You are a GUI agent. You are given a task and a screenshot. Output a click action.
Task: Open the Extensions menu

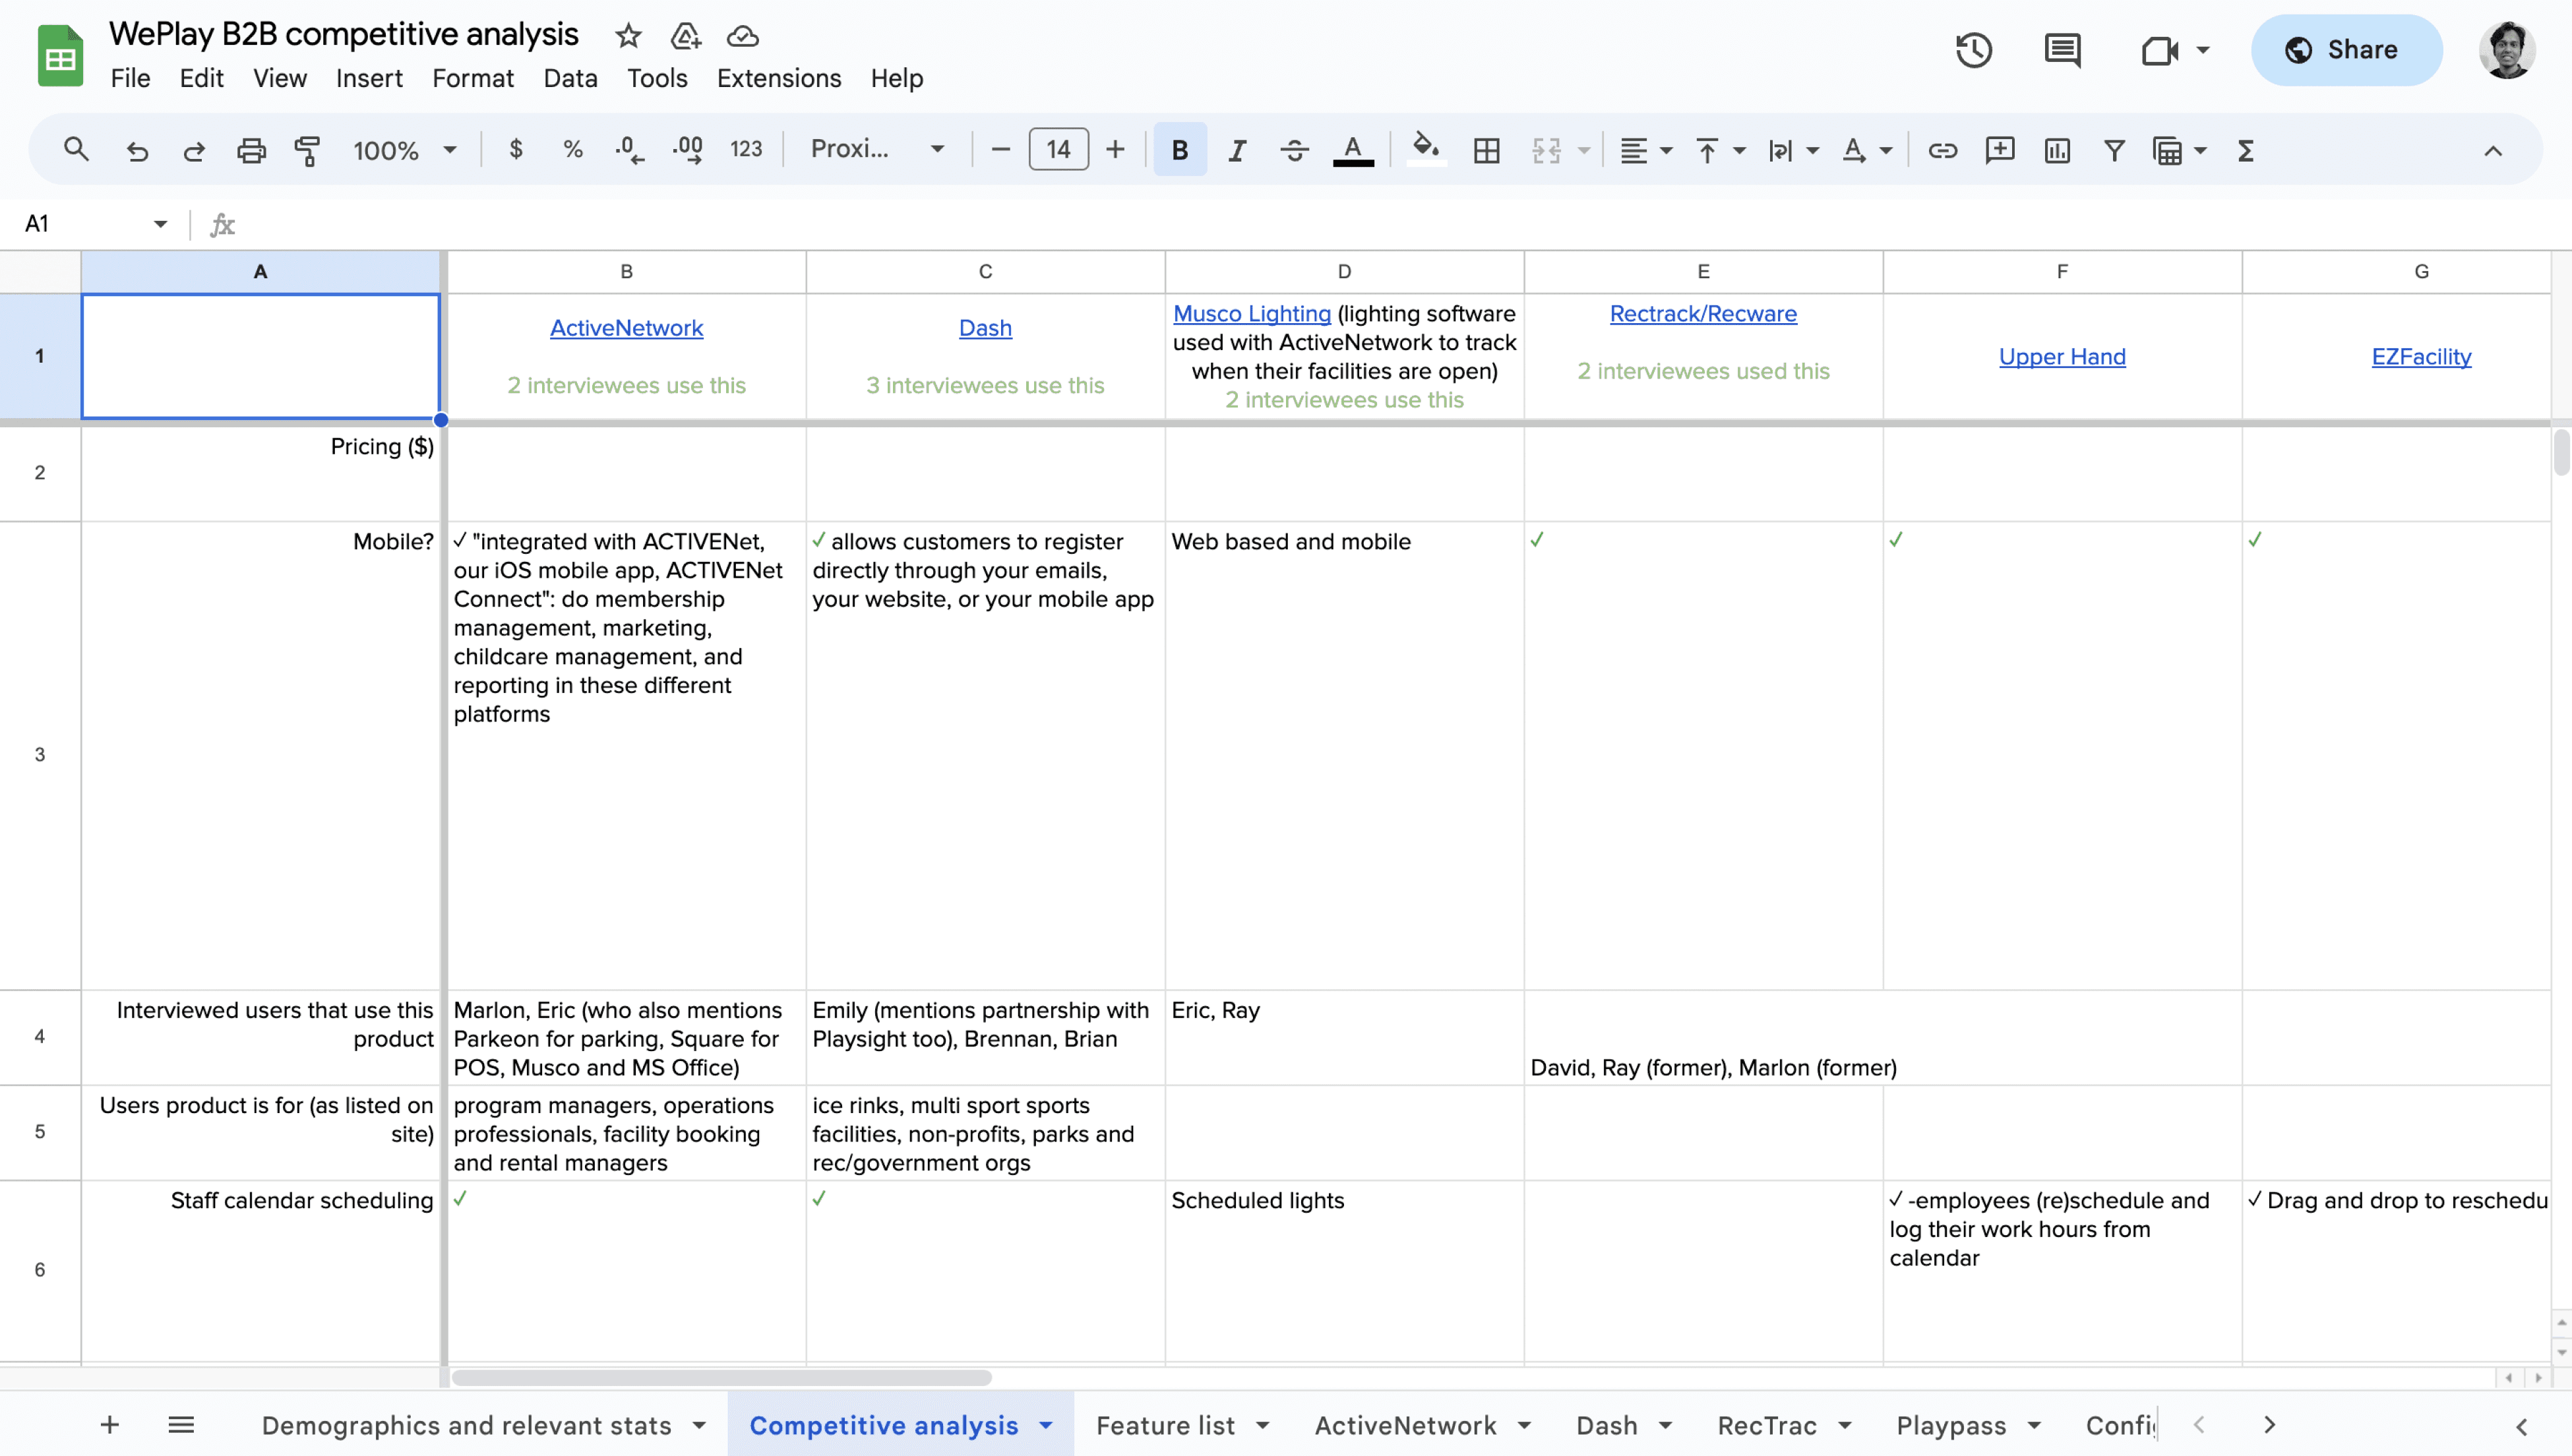click(778, 78)
